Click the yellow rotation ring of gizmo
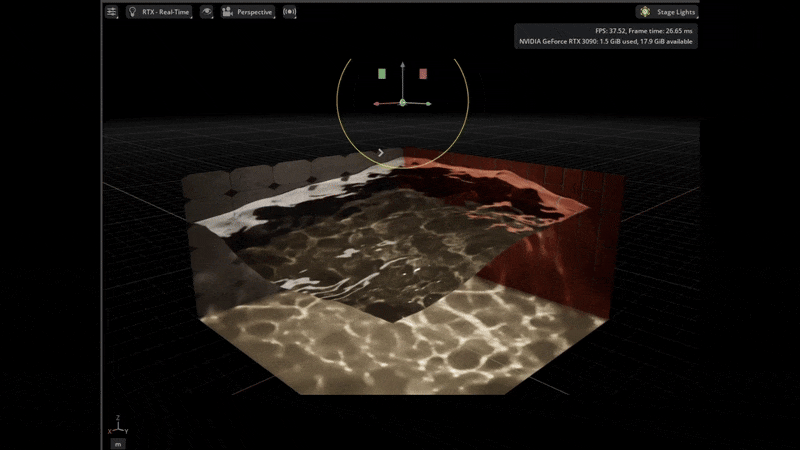The image size is (800, 450). click(339, 110)
